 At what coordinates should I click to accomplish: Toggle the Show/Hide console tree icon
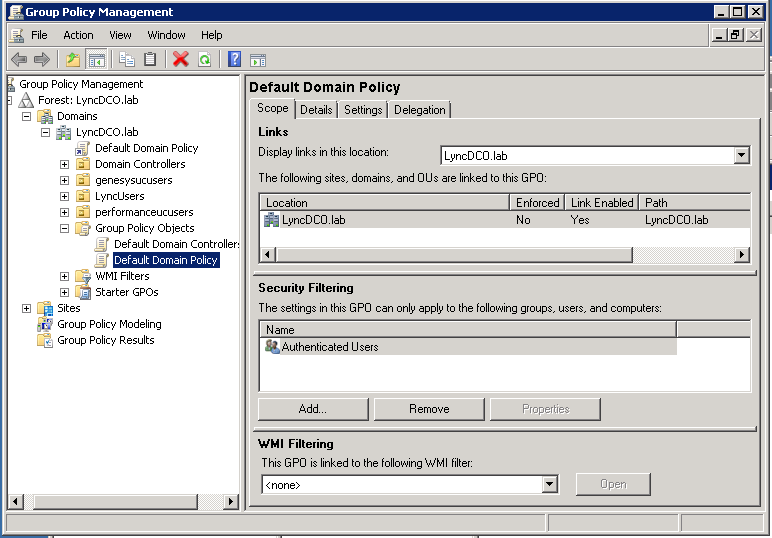pos(96,60)
